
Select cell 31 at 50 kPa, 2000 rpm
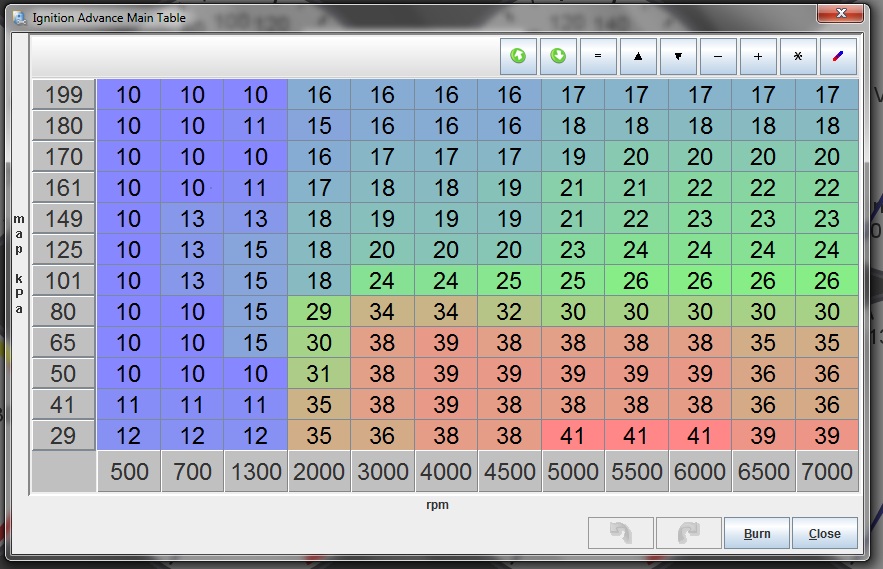(319, 374)
